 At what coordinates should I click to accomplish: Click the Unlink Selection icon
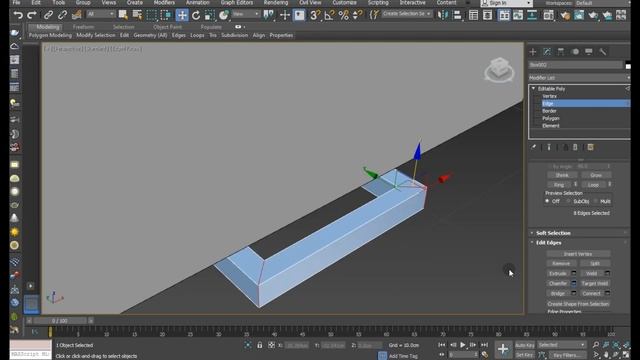click(x=62, y=15)
